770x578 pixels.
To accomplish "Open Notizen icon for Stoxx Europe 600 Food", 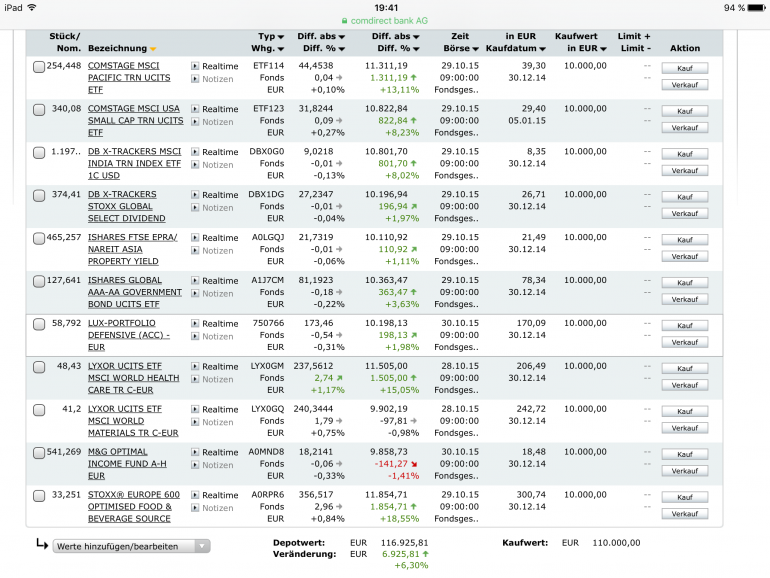I will click(x=195, y=507).
